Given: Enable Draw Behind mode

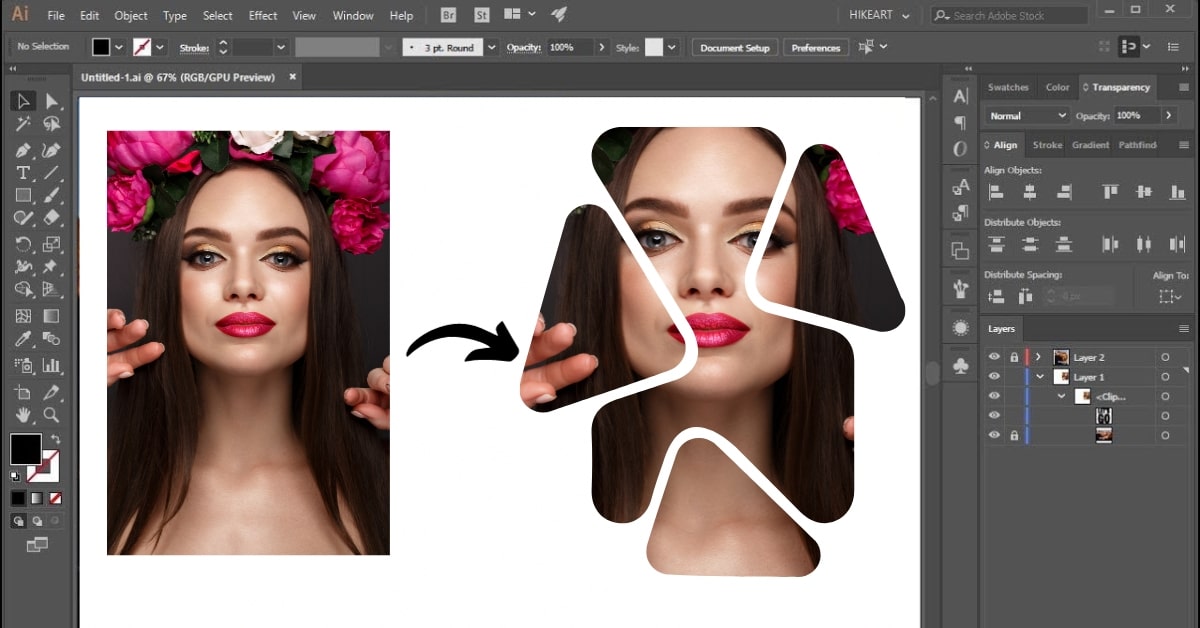Looking at the screenshot, I should coord(37,521).
